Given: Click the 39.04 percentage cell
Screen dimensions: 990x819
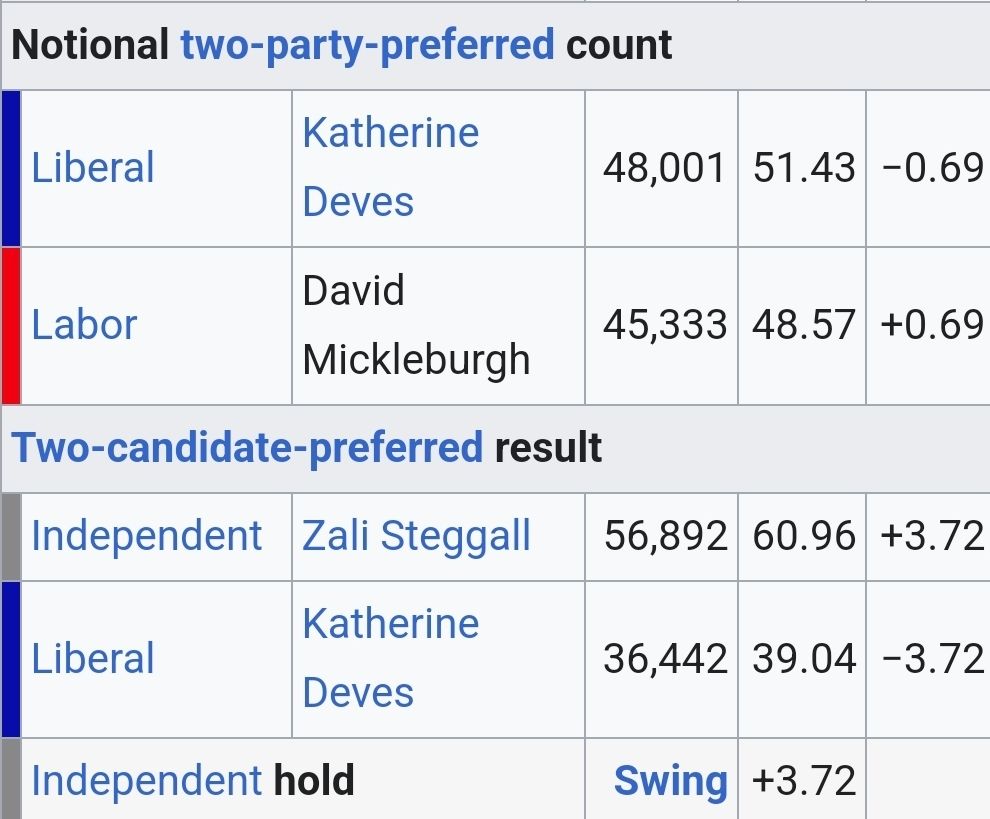Looking at the screenshot, I should 802,659.
